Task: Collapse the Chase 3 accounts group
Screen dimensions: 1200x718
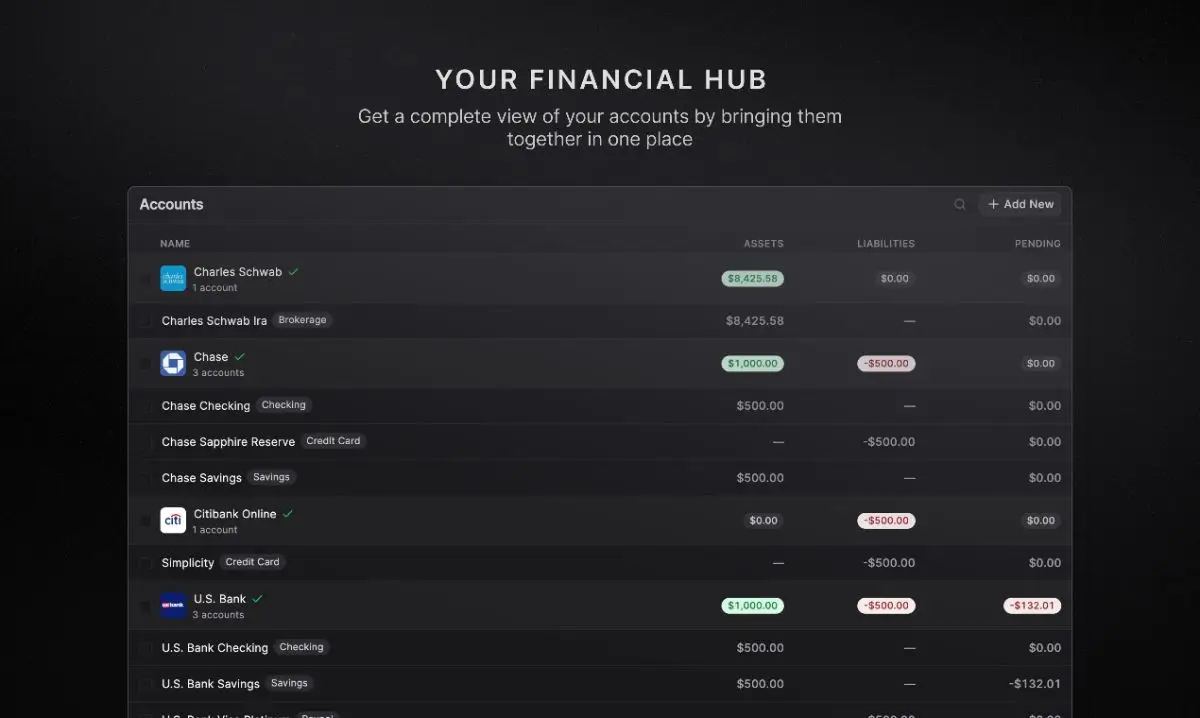Action: (x=218, y=372)
